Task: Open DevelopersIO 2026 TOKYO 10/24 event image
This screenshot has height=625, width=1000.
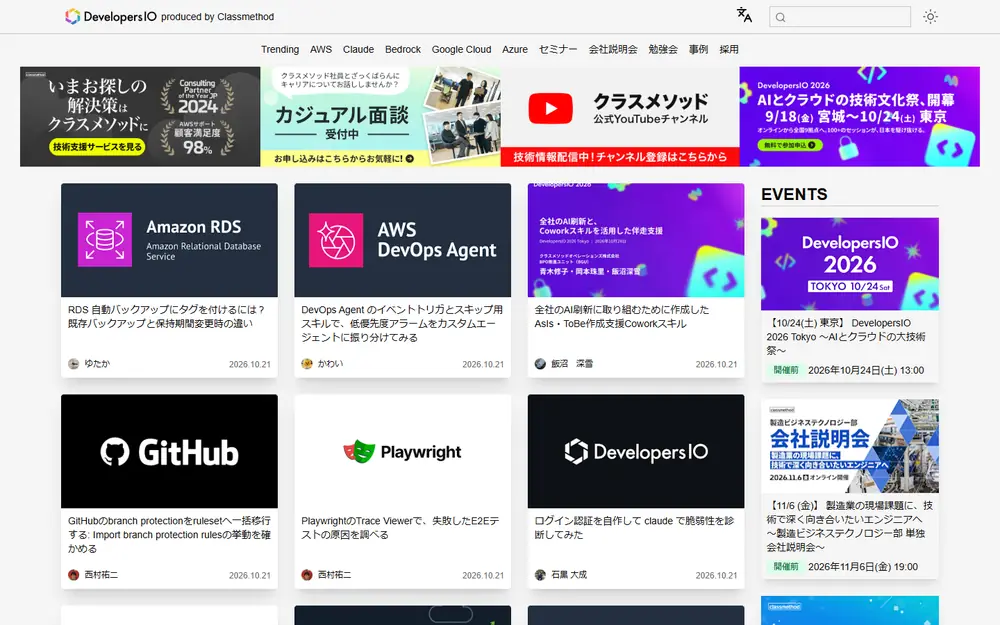Action: tap(849, 264)
